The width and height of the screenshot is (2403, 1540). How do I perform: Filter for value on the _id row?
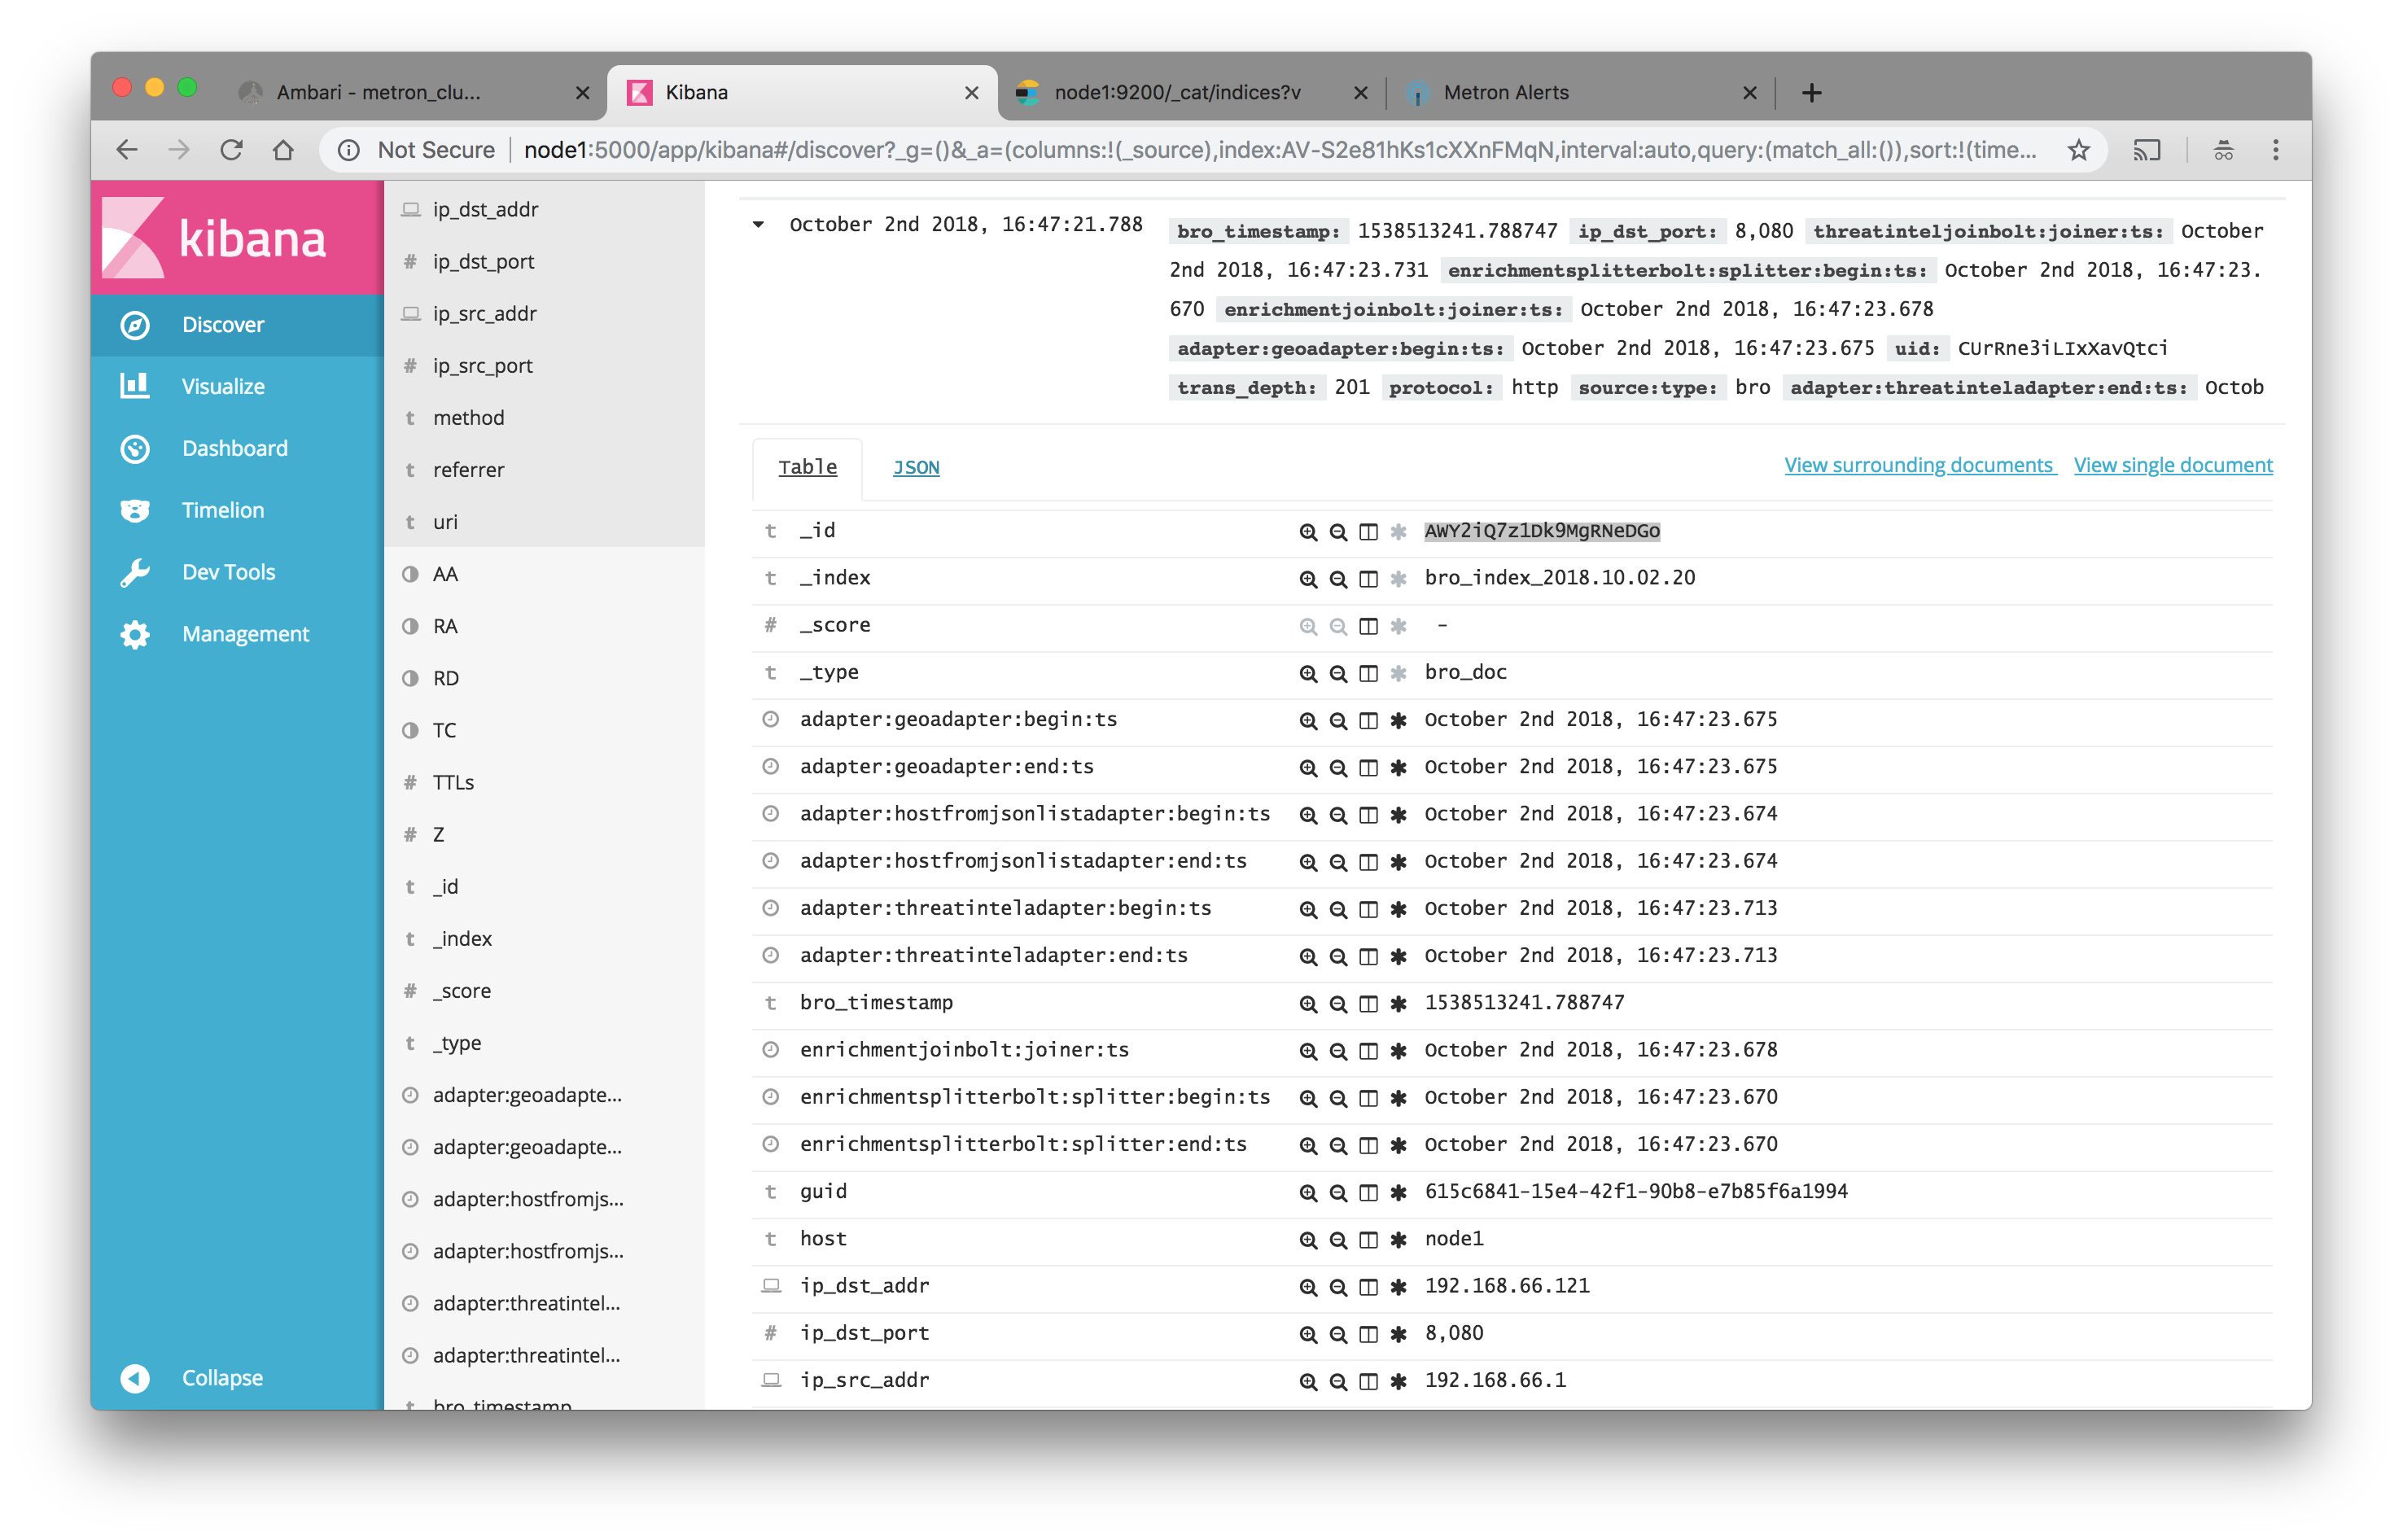click(x=1307, y=532)
